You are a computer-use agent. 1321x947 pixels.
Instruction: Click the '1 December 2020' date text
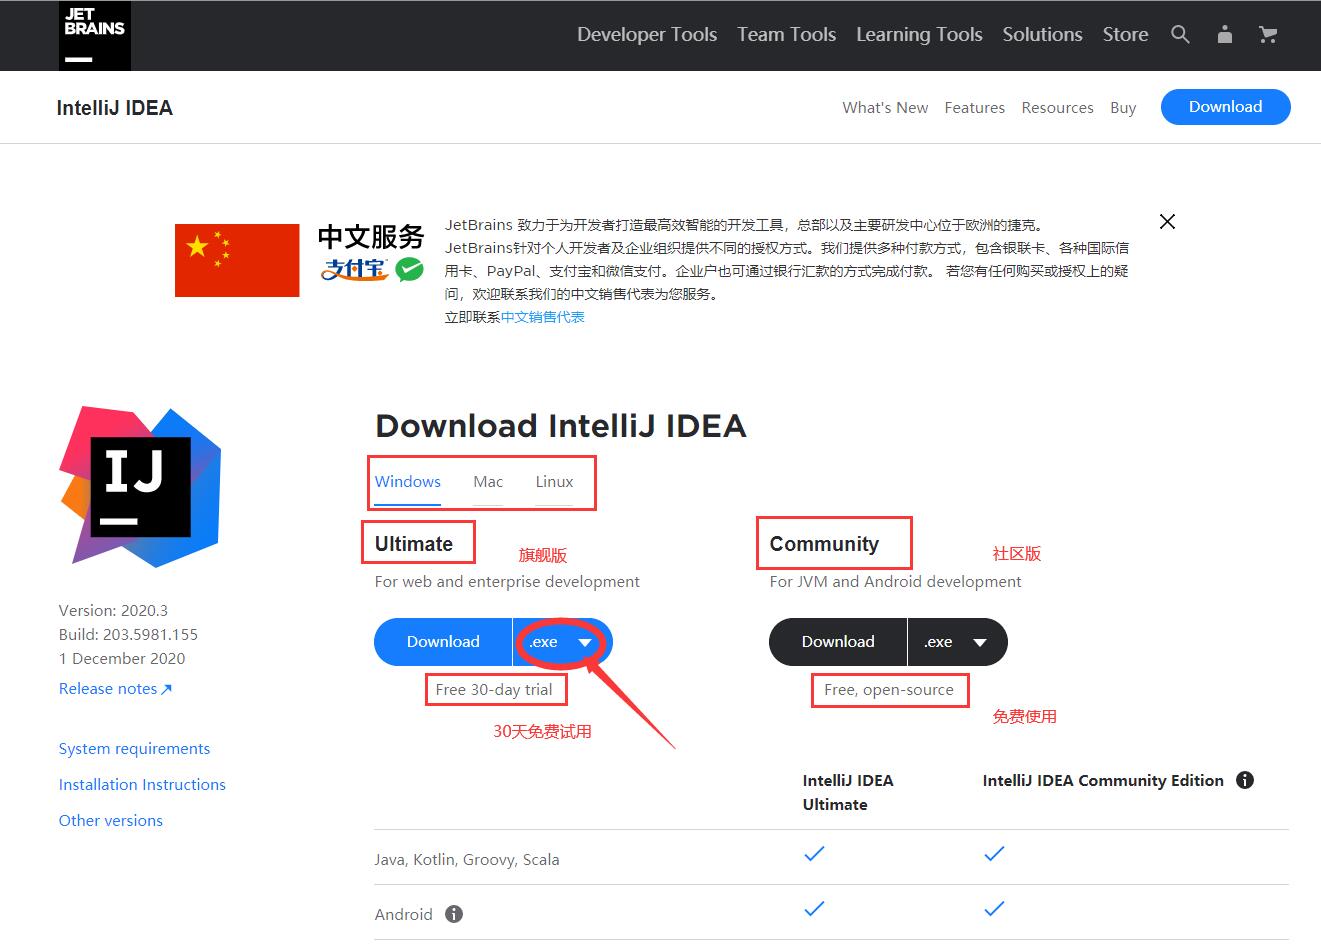(x=122, y=659)
